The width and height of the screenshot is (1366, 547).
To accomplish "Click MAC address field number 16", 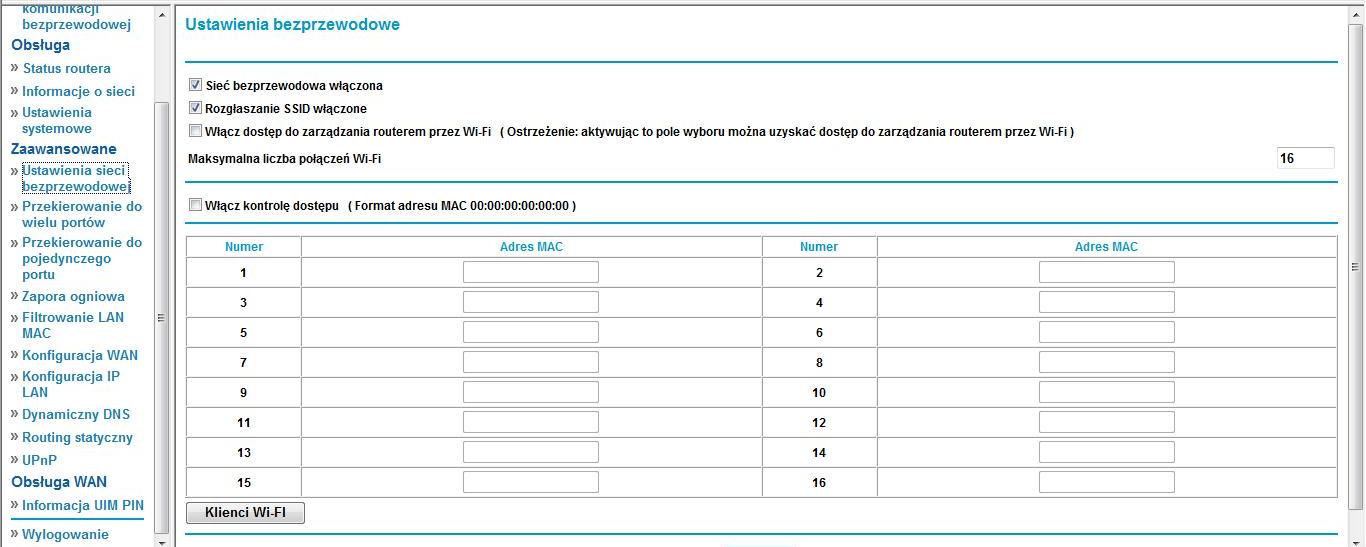I will pyautogui.click(x=1106, y=482).
